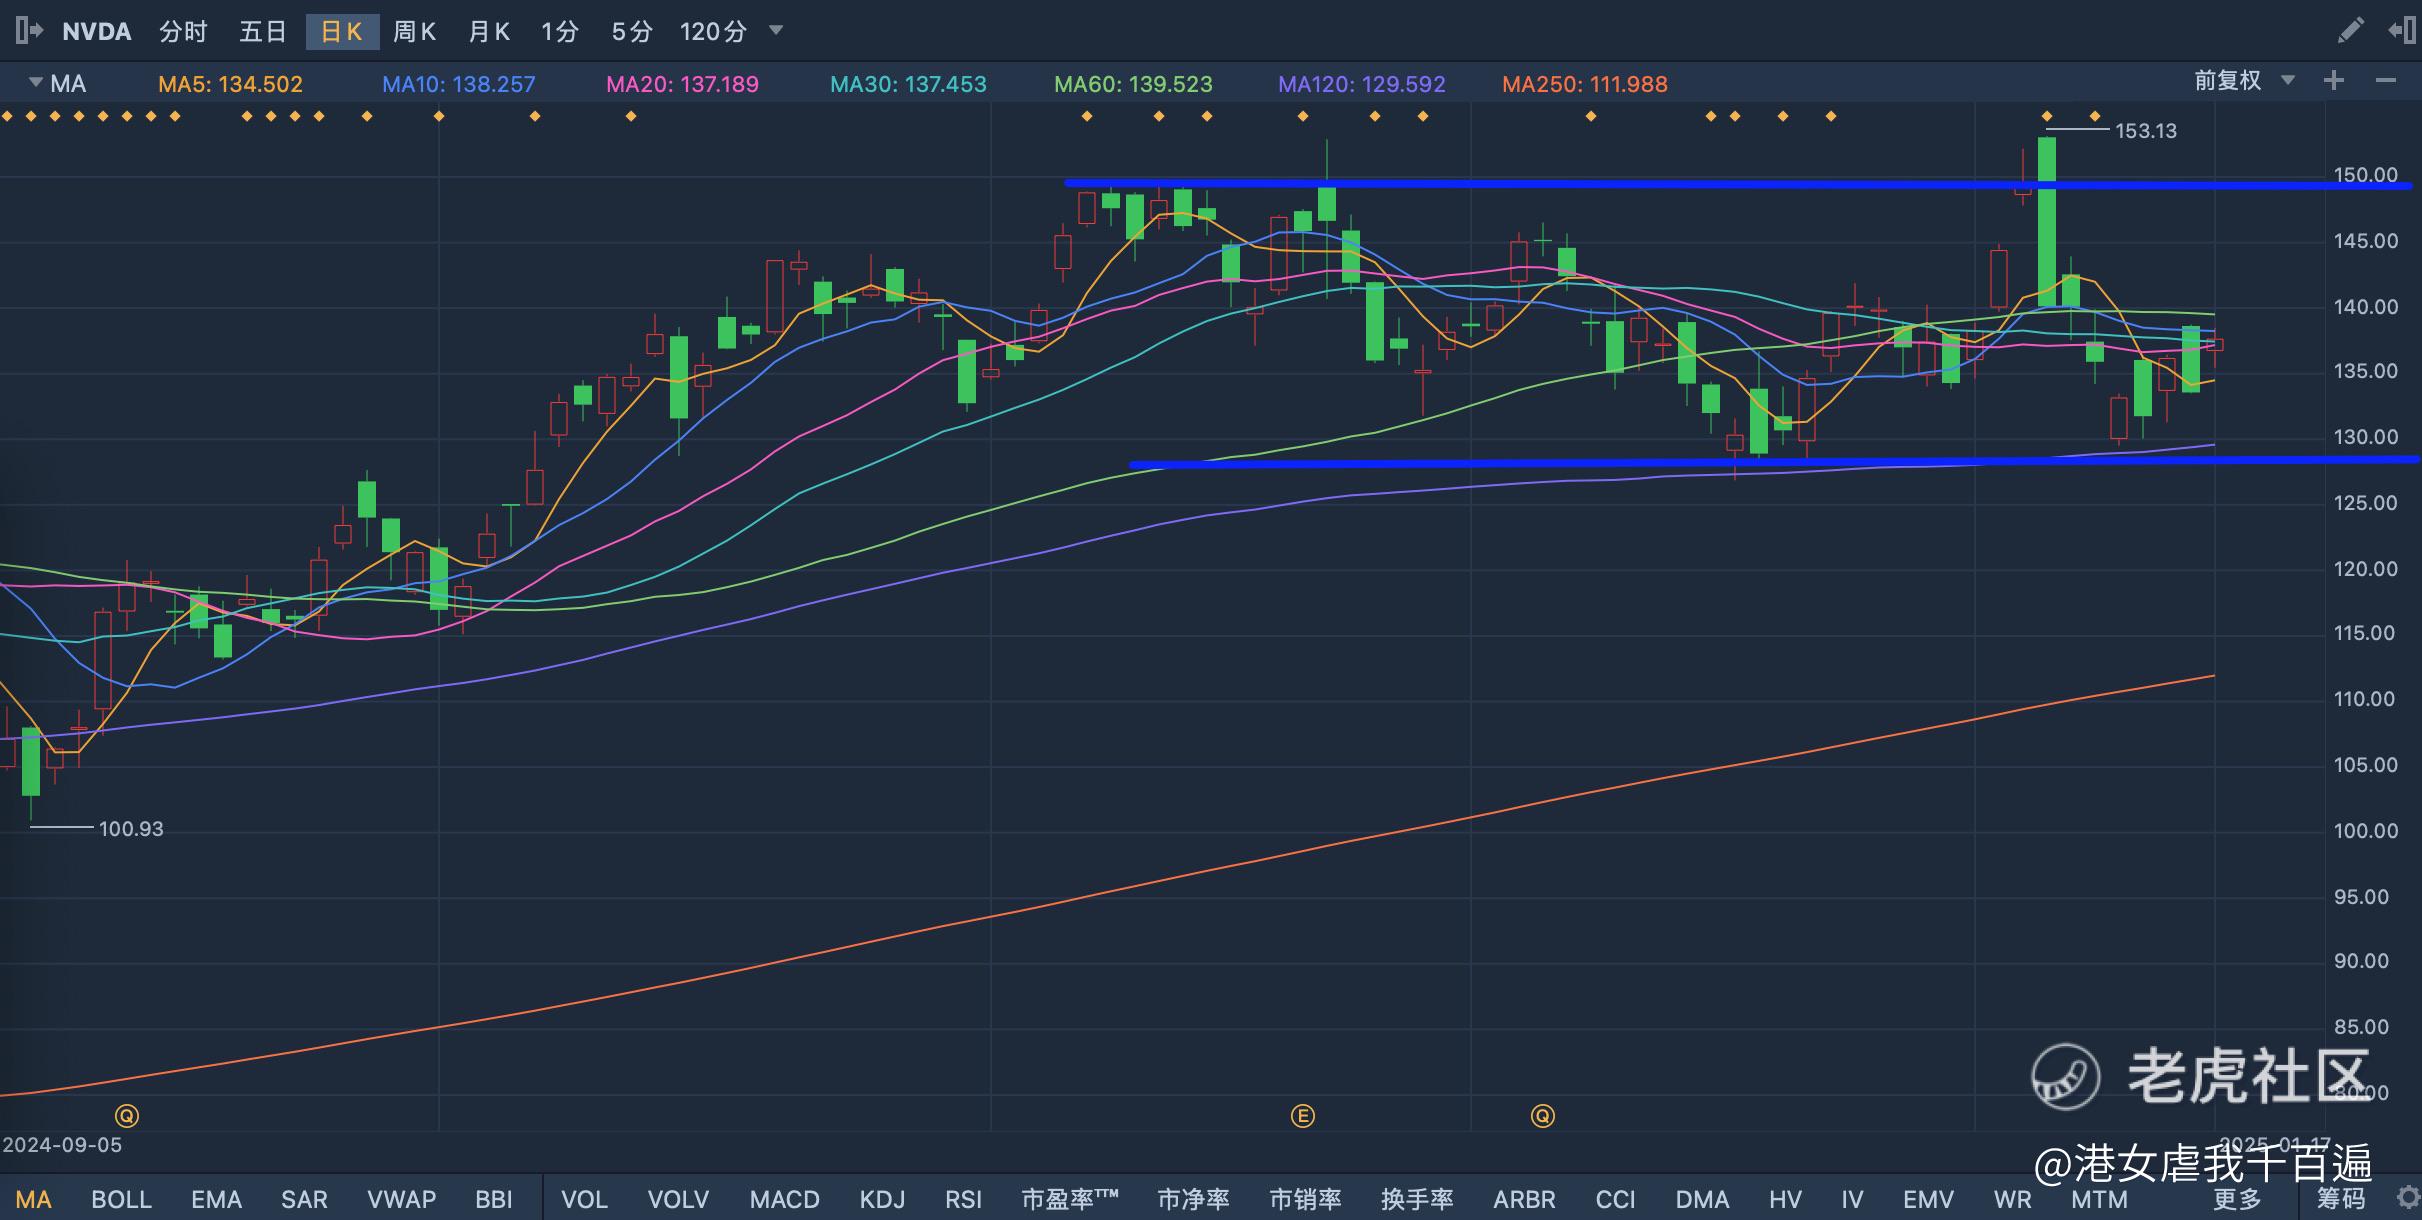This screenshot has height=1220, width=2422.
Task: Collapse the right side panel icon
Action: (2402, 31)
